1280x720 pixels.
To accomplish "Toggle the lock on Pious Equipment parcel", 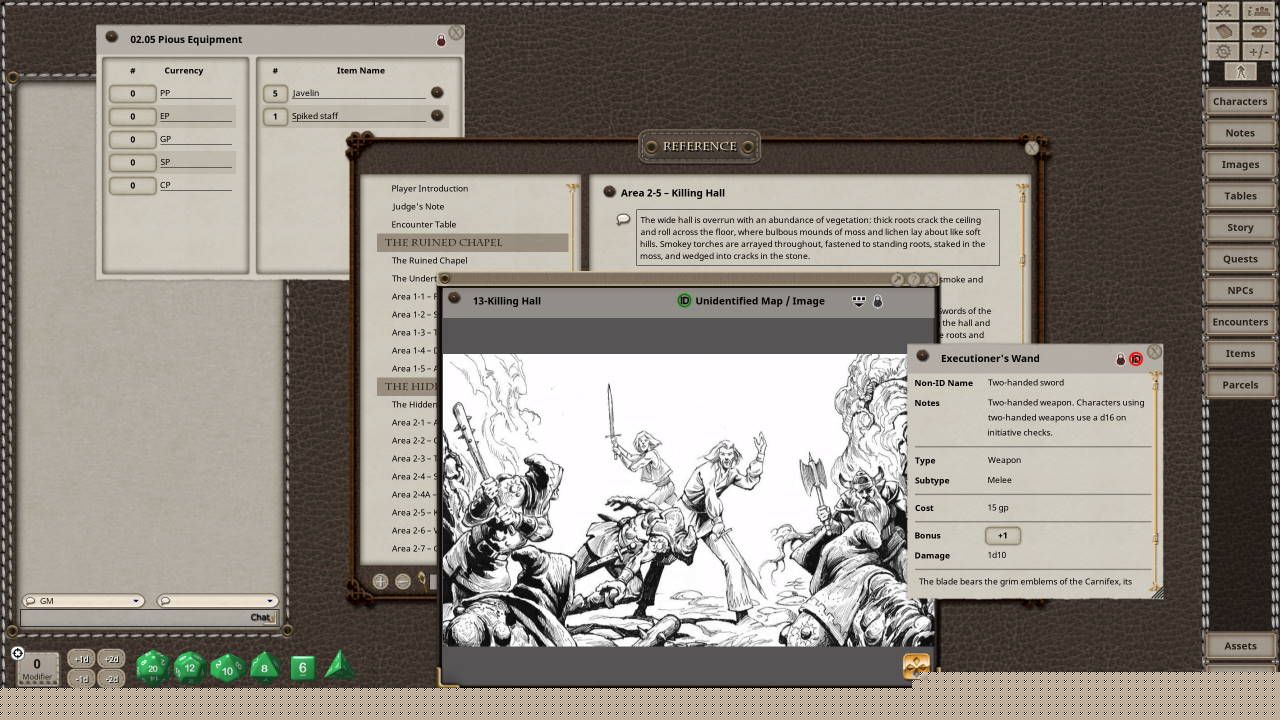I will (x=441, y=41).
